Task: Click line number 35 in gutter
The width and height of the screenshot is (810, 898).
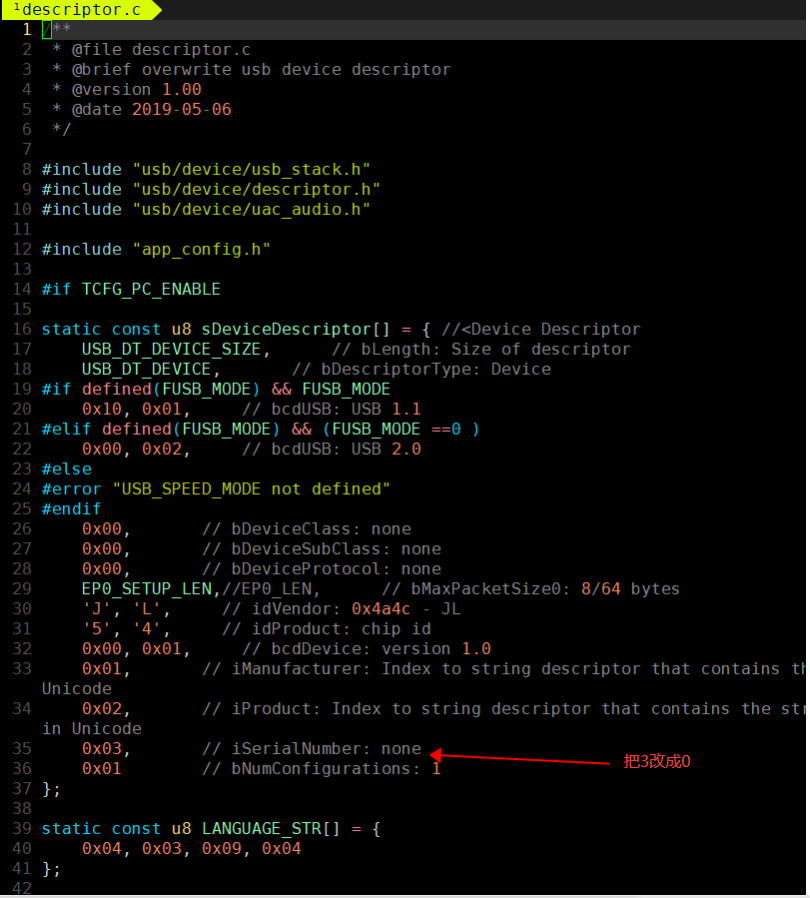Action: (22, 749)
